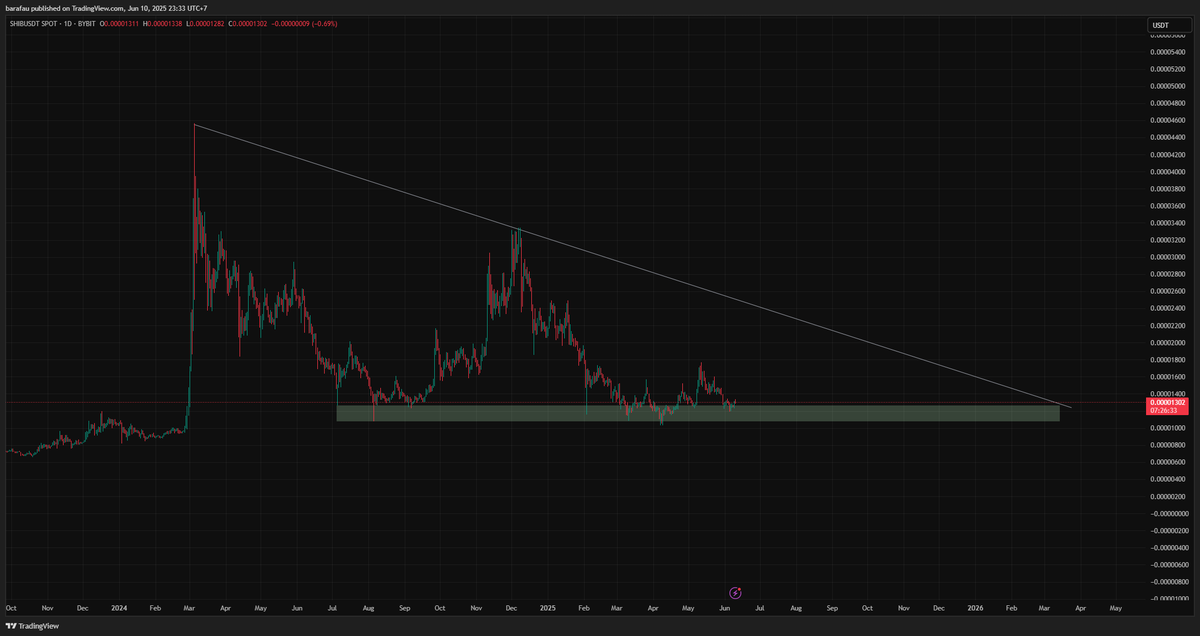The image size is (1200, 636).
Task: Click the 2025 label on time axis
Action: [547, 607]
